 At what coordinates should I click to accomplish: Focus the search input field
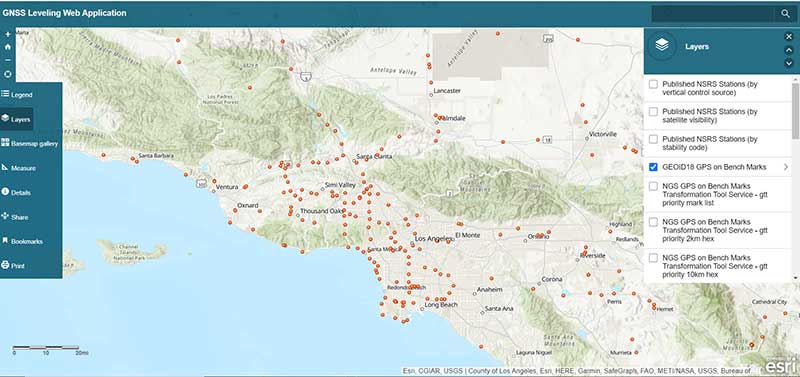(x=714, y=14)
